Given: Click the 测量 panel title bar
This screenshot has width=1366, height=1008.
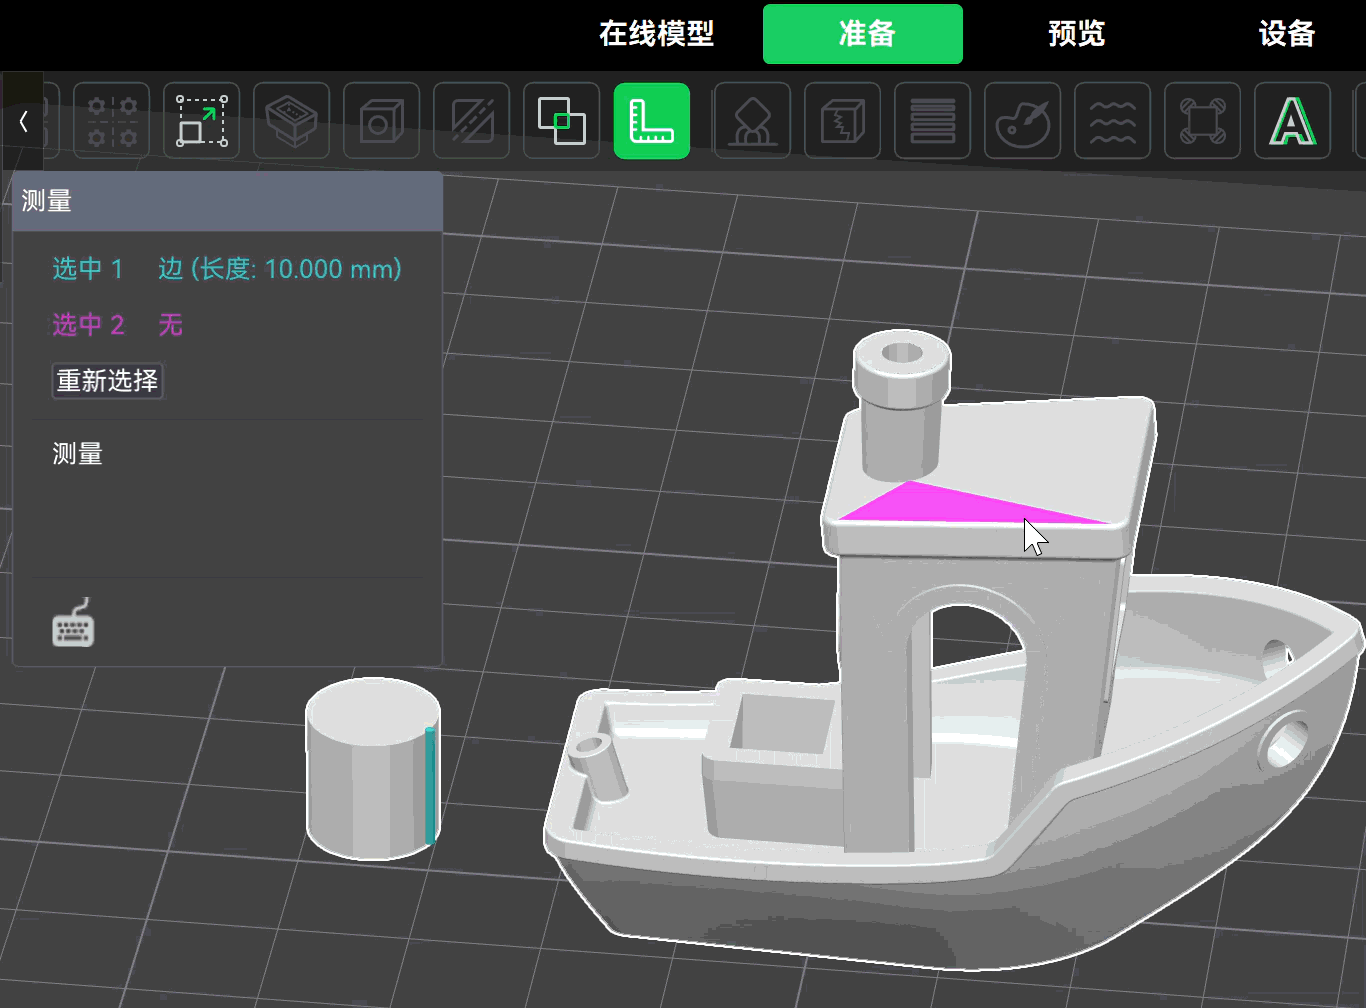Looking at the screenshot, I should 227,201.
